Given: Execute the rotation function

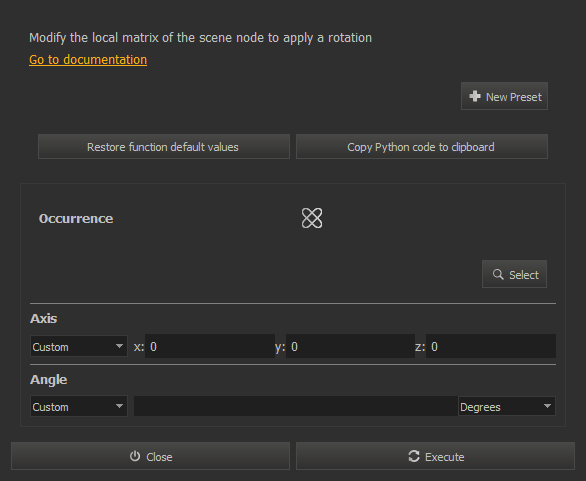Looking at the screenshot, I should [x=435, y=456].
